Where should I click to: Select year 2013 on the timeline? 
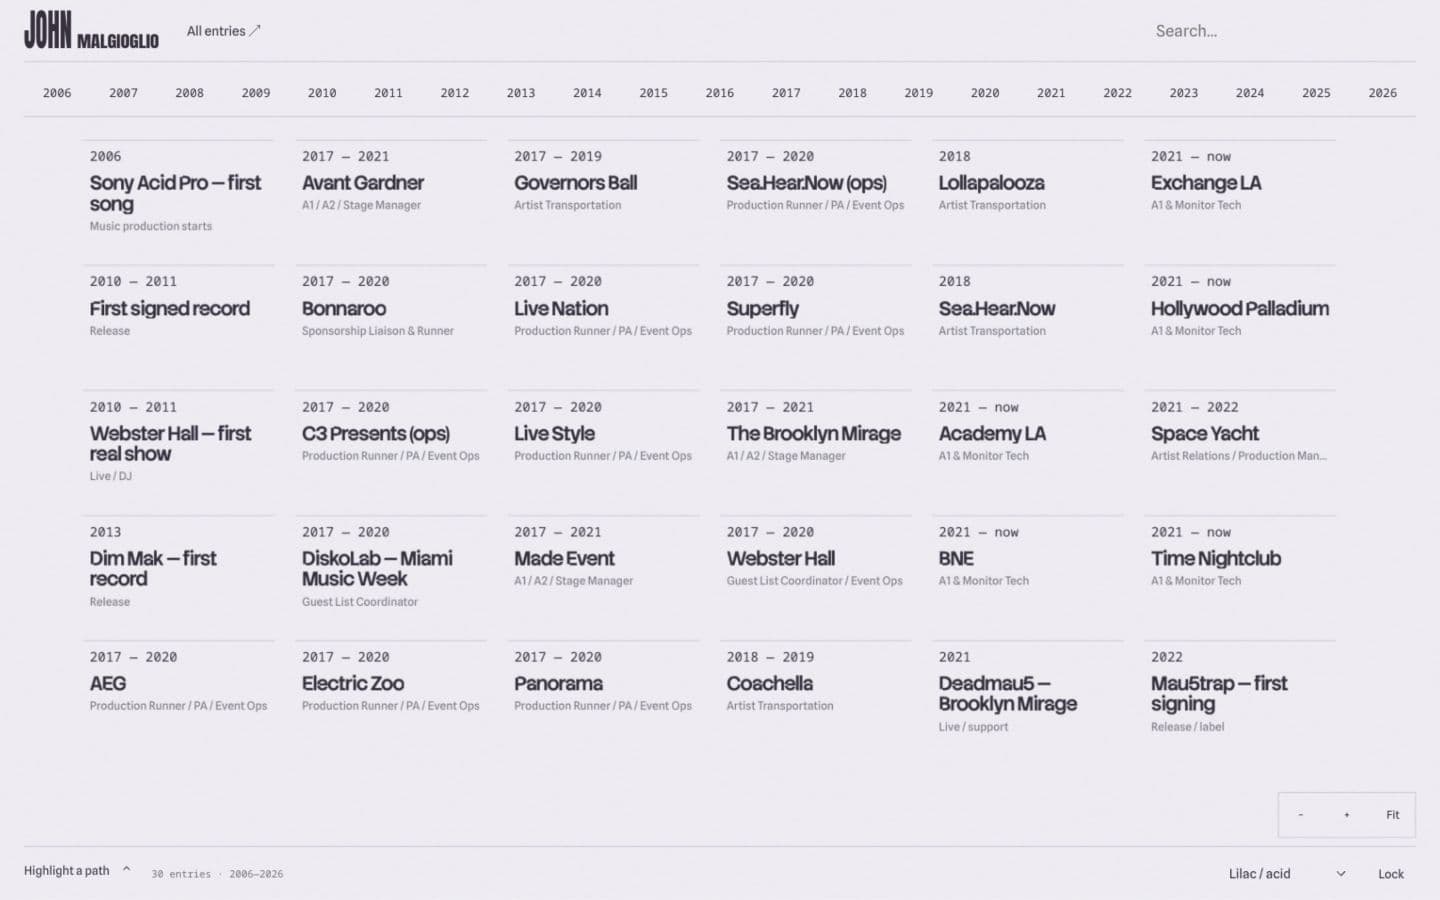(521, 93)
